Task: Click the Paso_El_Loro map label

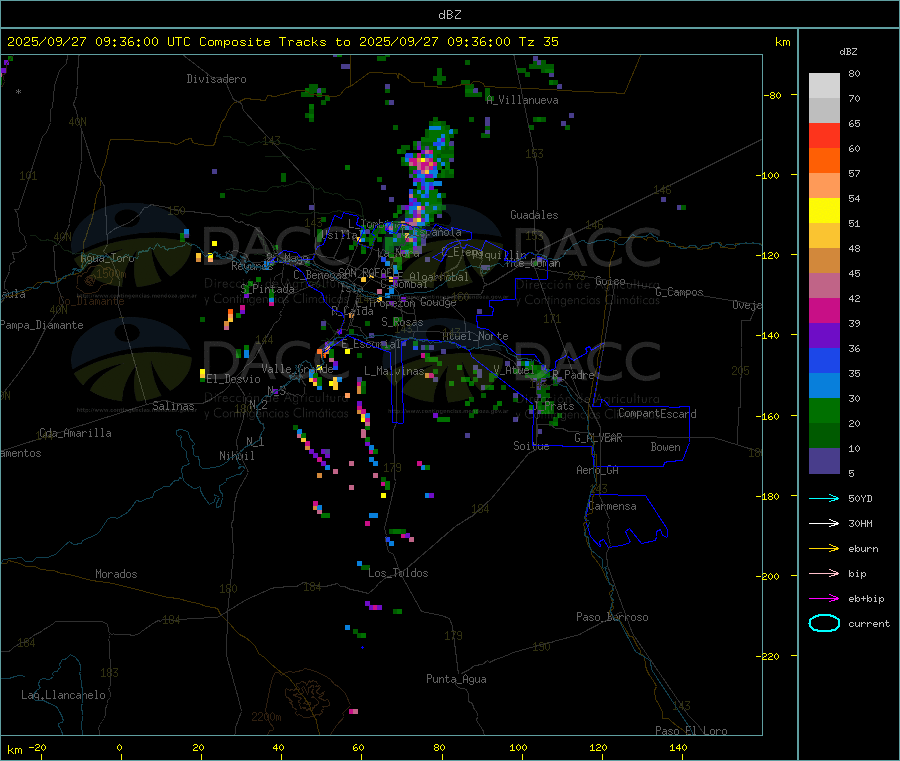Action: (x=691, y=731)
